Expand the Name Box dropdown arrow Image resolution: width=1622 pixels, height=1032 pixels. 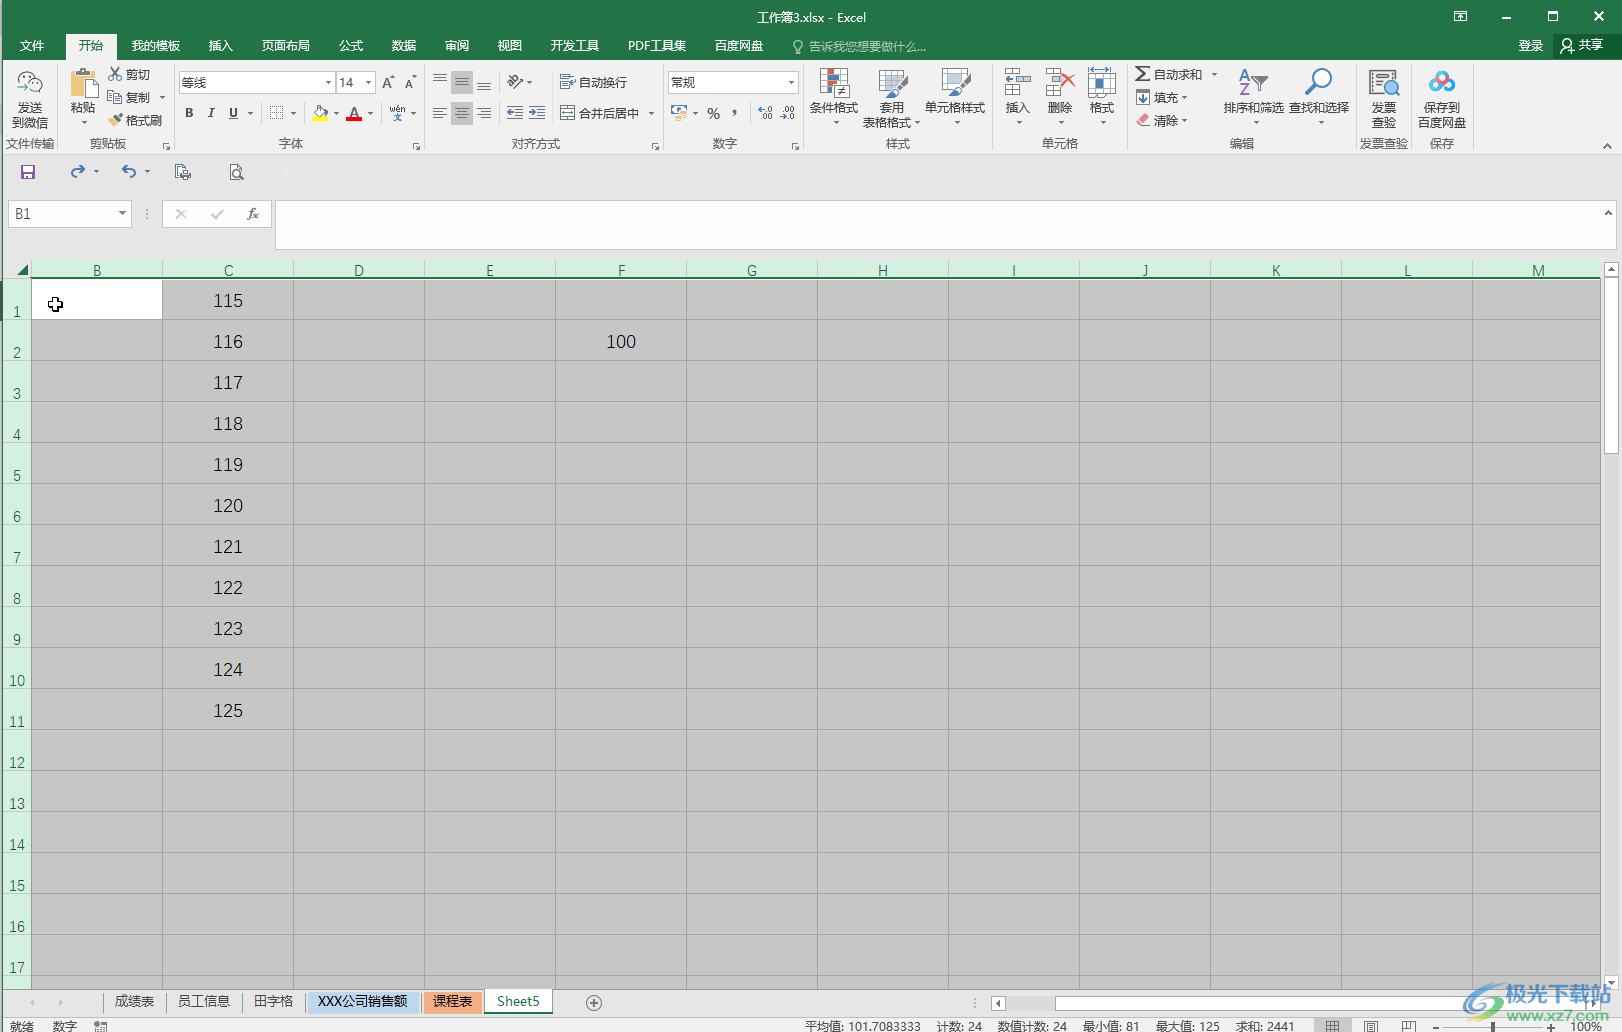tap(122, 214)
